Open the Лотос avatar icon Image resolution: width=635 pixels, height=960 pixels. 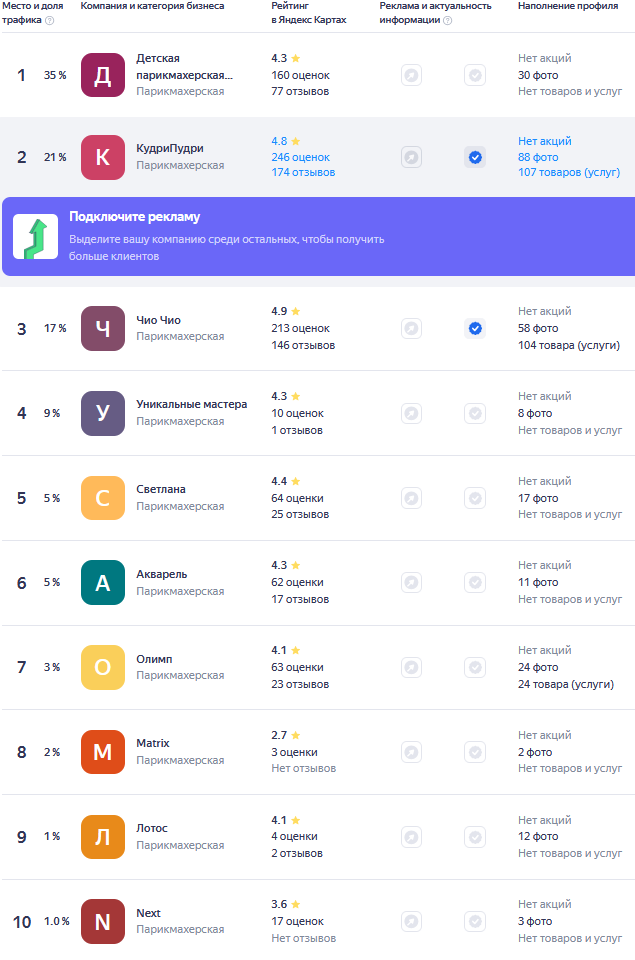click(x=103, y=837)
